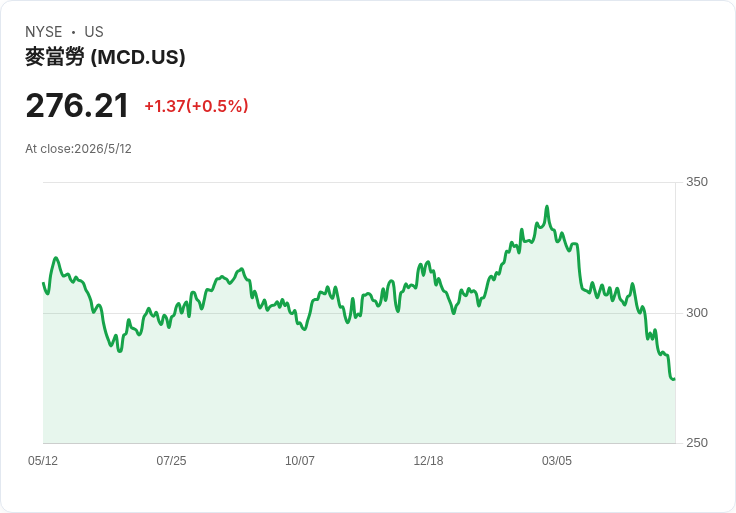This screenshot has width=736, height=513.
Task: Click the 300 y-axis price label
Action: point(697,313)
